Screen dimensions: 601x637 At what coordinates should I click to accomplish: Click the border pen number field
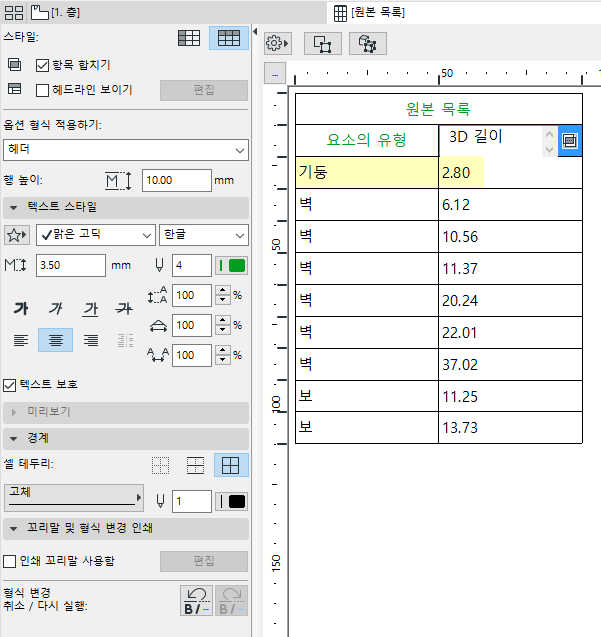click(x=191, y=502)
